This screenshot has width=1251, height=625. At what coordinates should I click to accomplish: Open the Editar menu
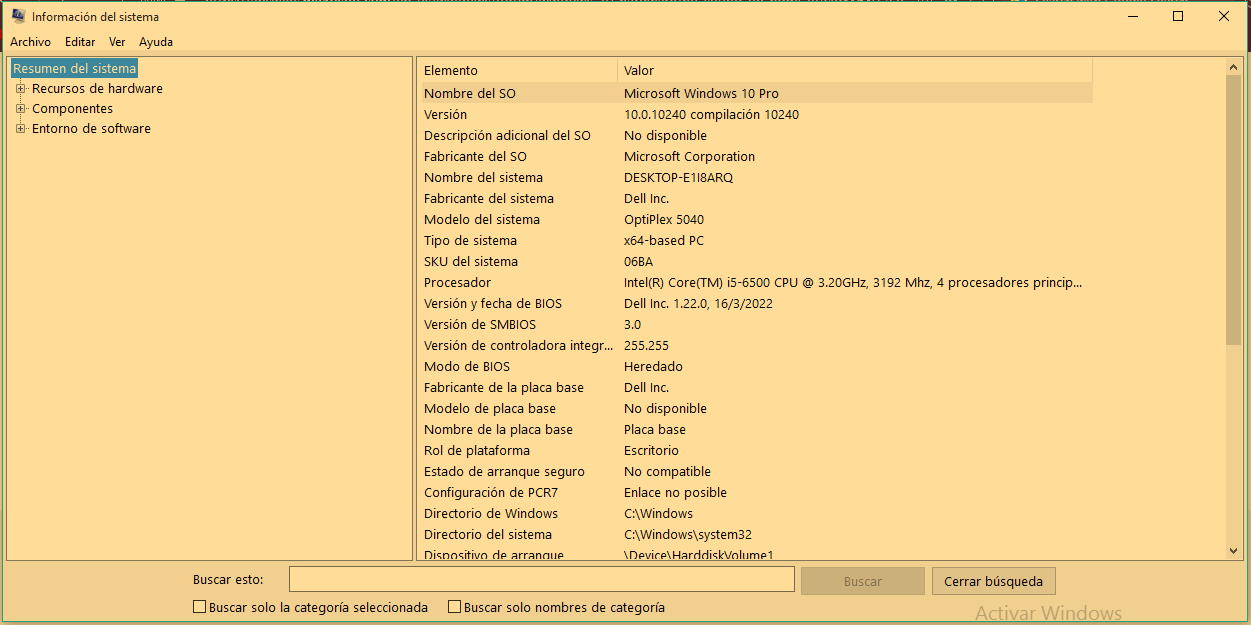(x=80, y=42)
